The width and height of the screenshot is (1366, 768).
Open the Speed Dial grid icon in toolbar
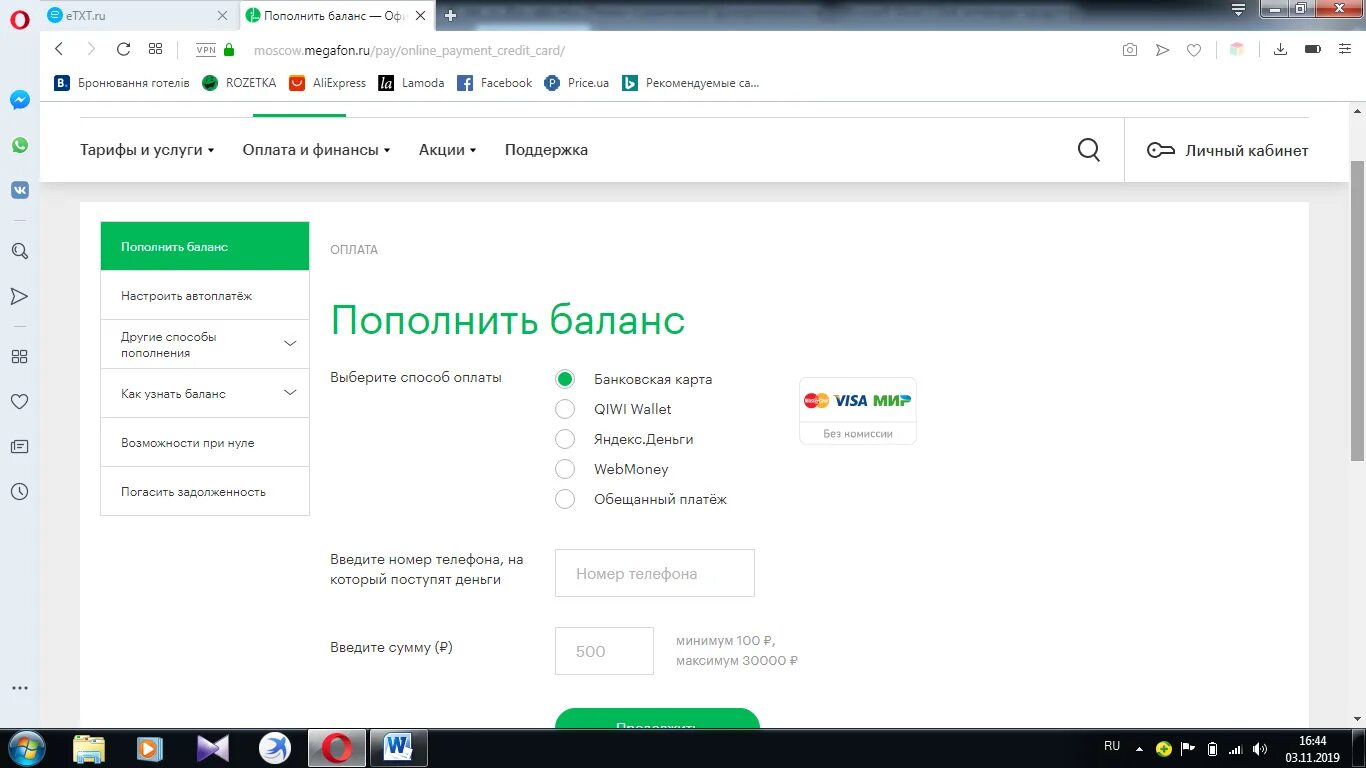[x=155, y=49]
